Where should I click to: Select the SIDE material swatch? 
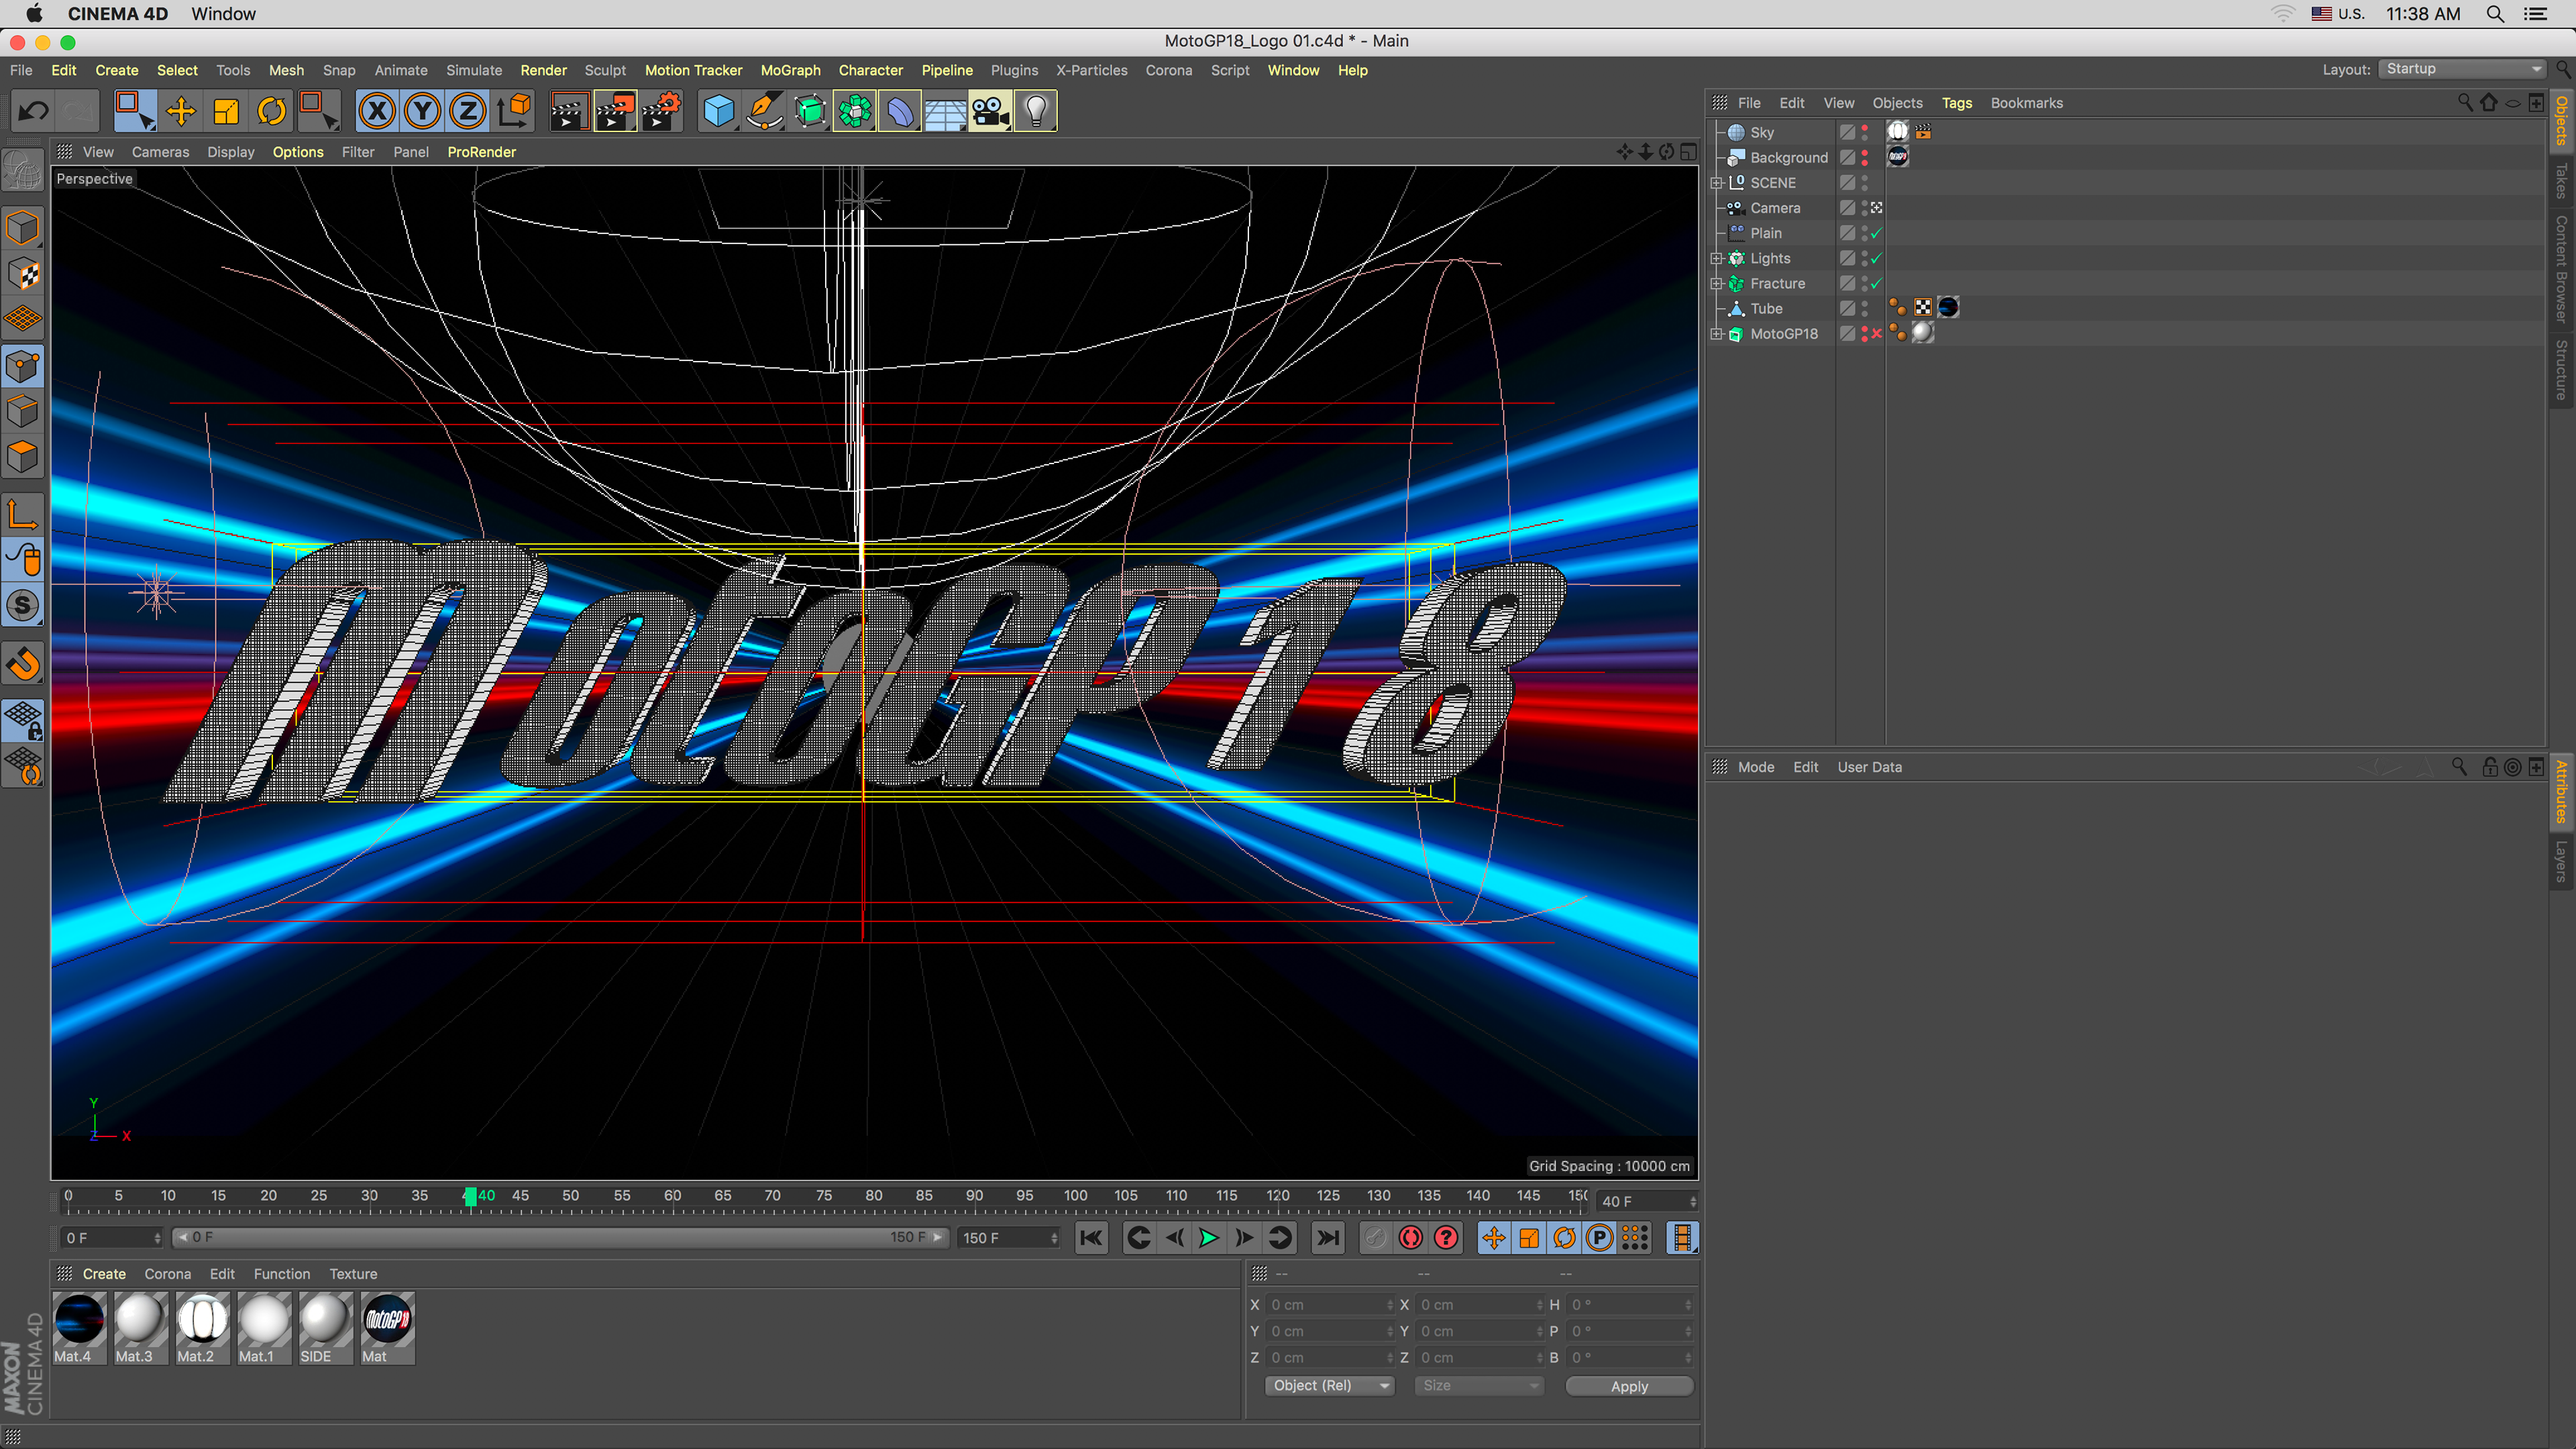325,1329
